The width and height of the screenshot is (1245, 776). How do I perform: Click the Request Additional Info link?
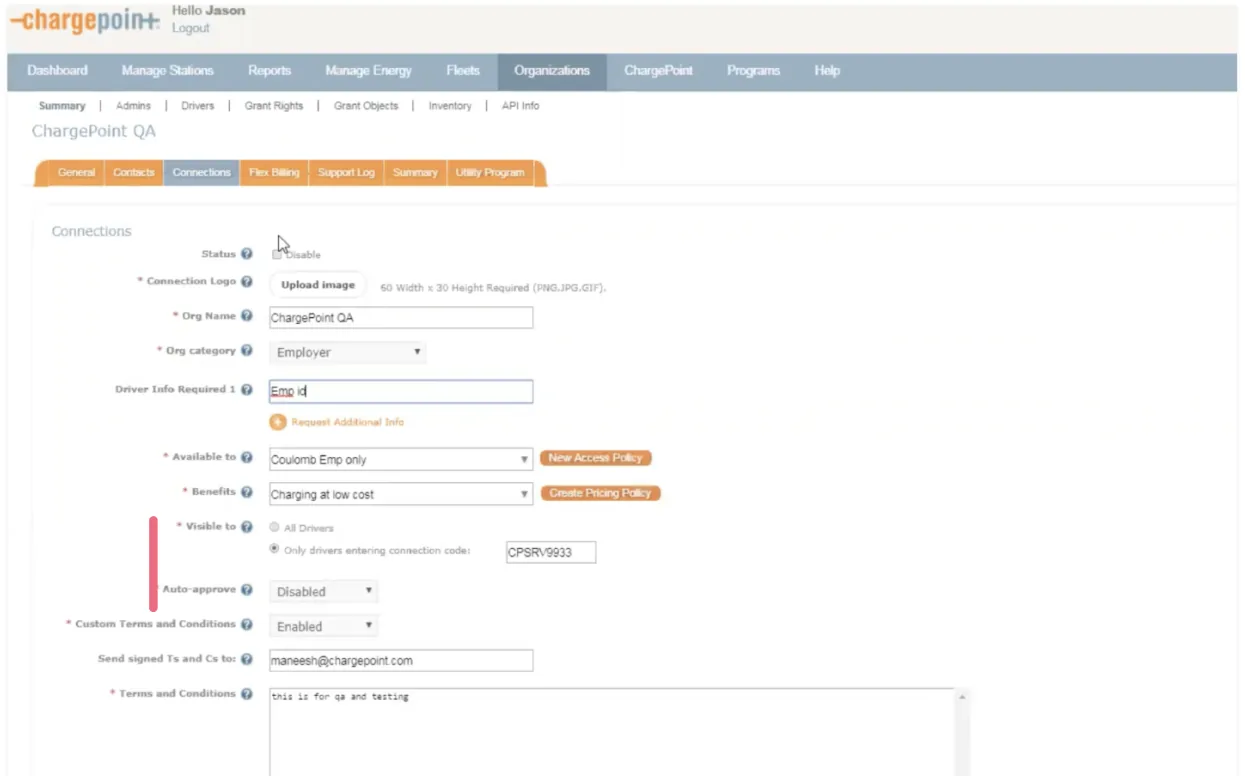pos(348,422)
